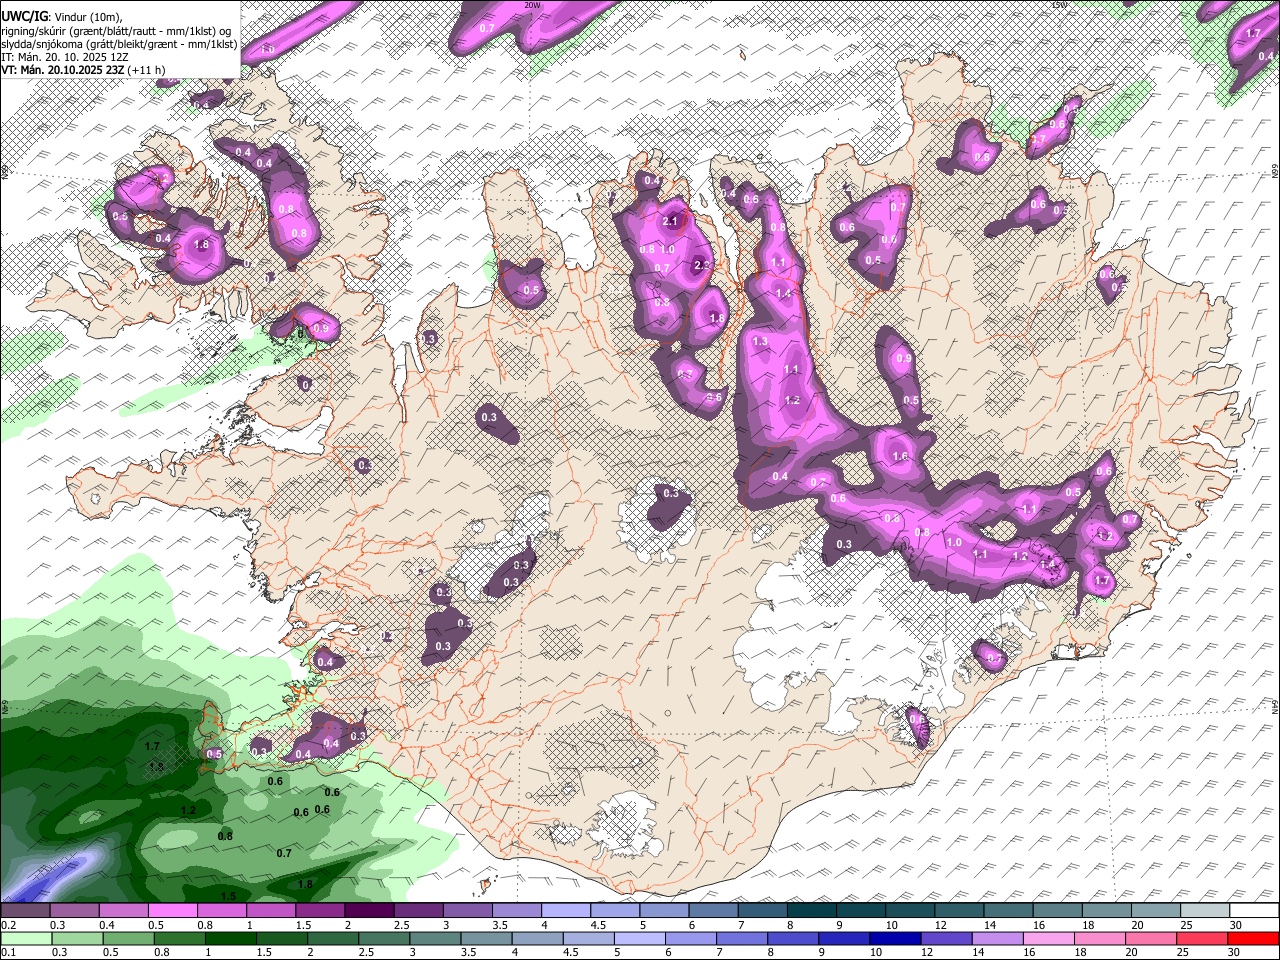This screenshot has height=960, width=1280.
Task: Click the 20W longitude label at the top edge
Action: [x=533, y=5]
